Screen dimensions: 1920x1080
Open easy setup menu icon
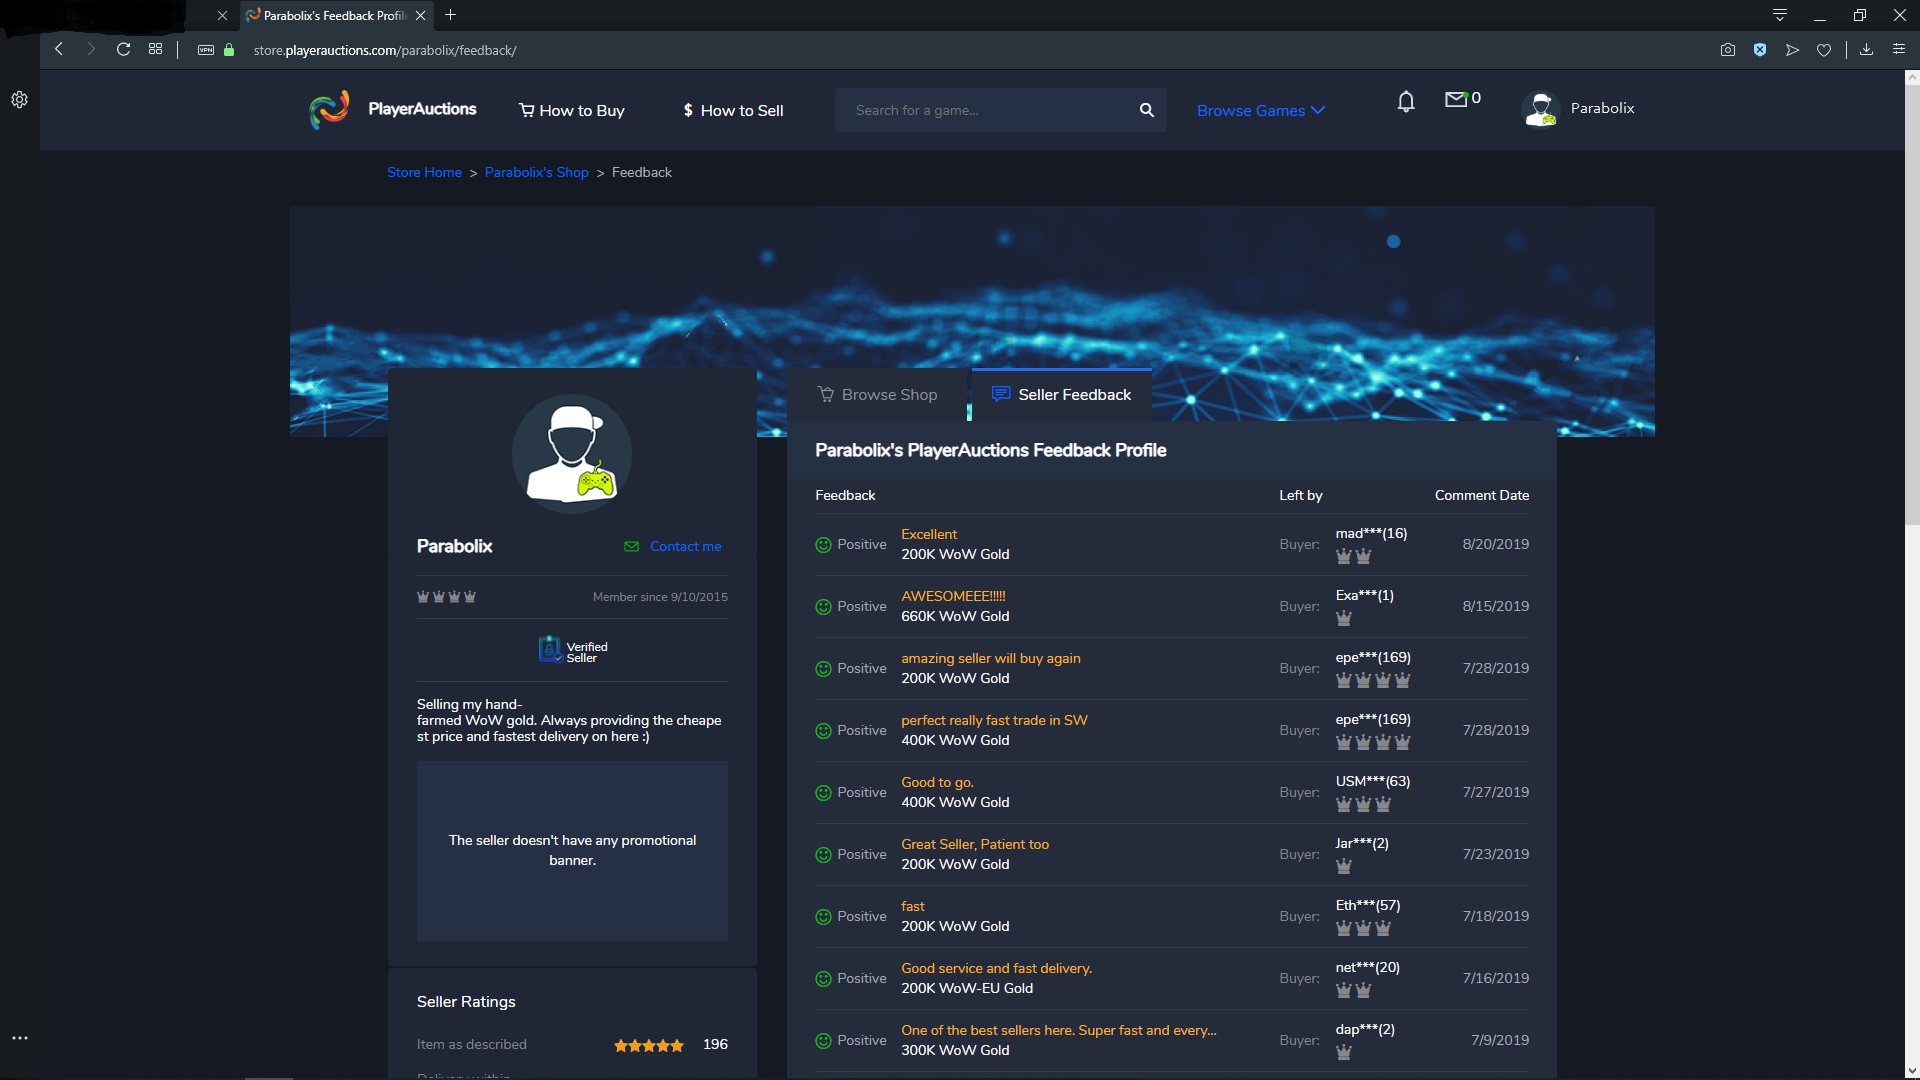pos(1898,49)
